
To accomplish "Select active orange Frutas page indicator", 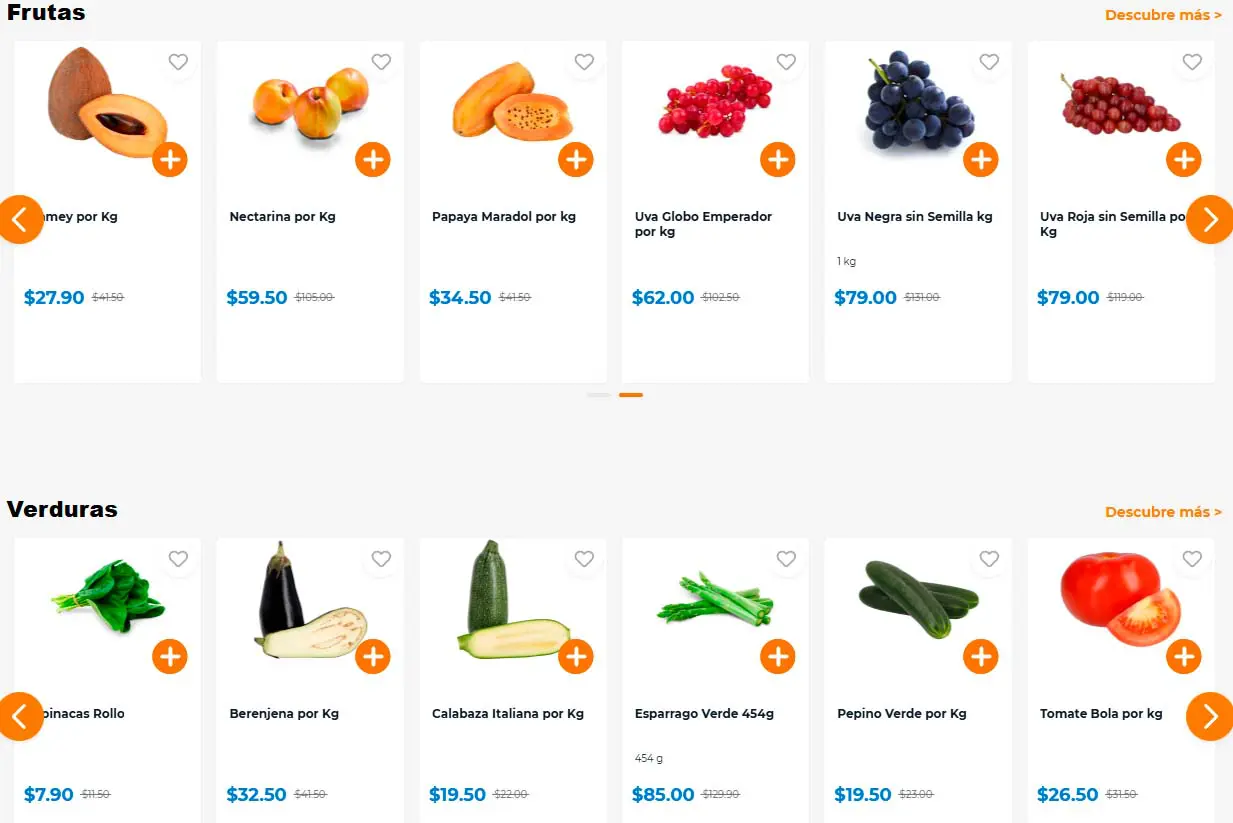I will (x=631, y=395).
